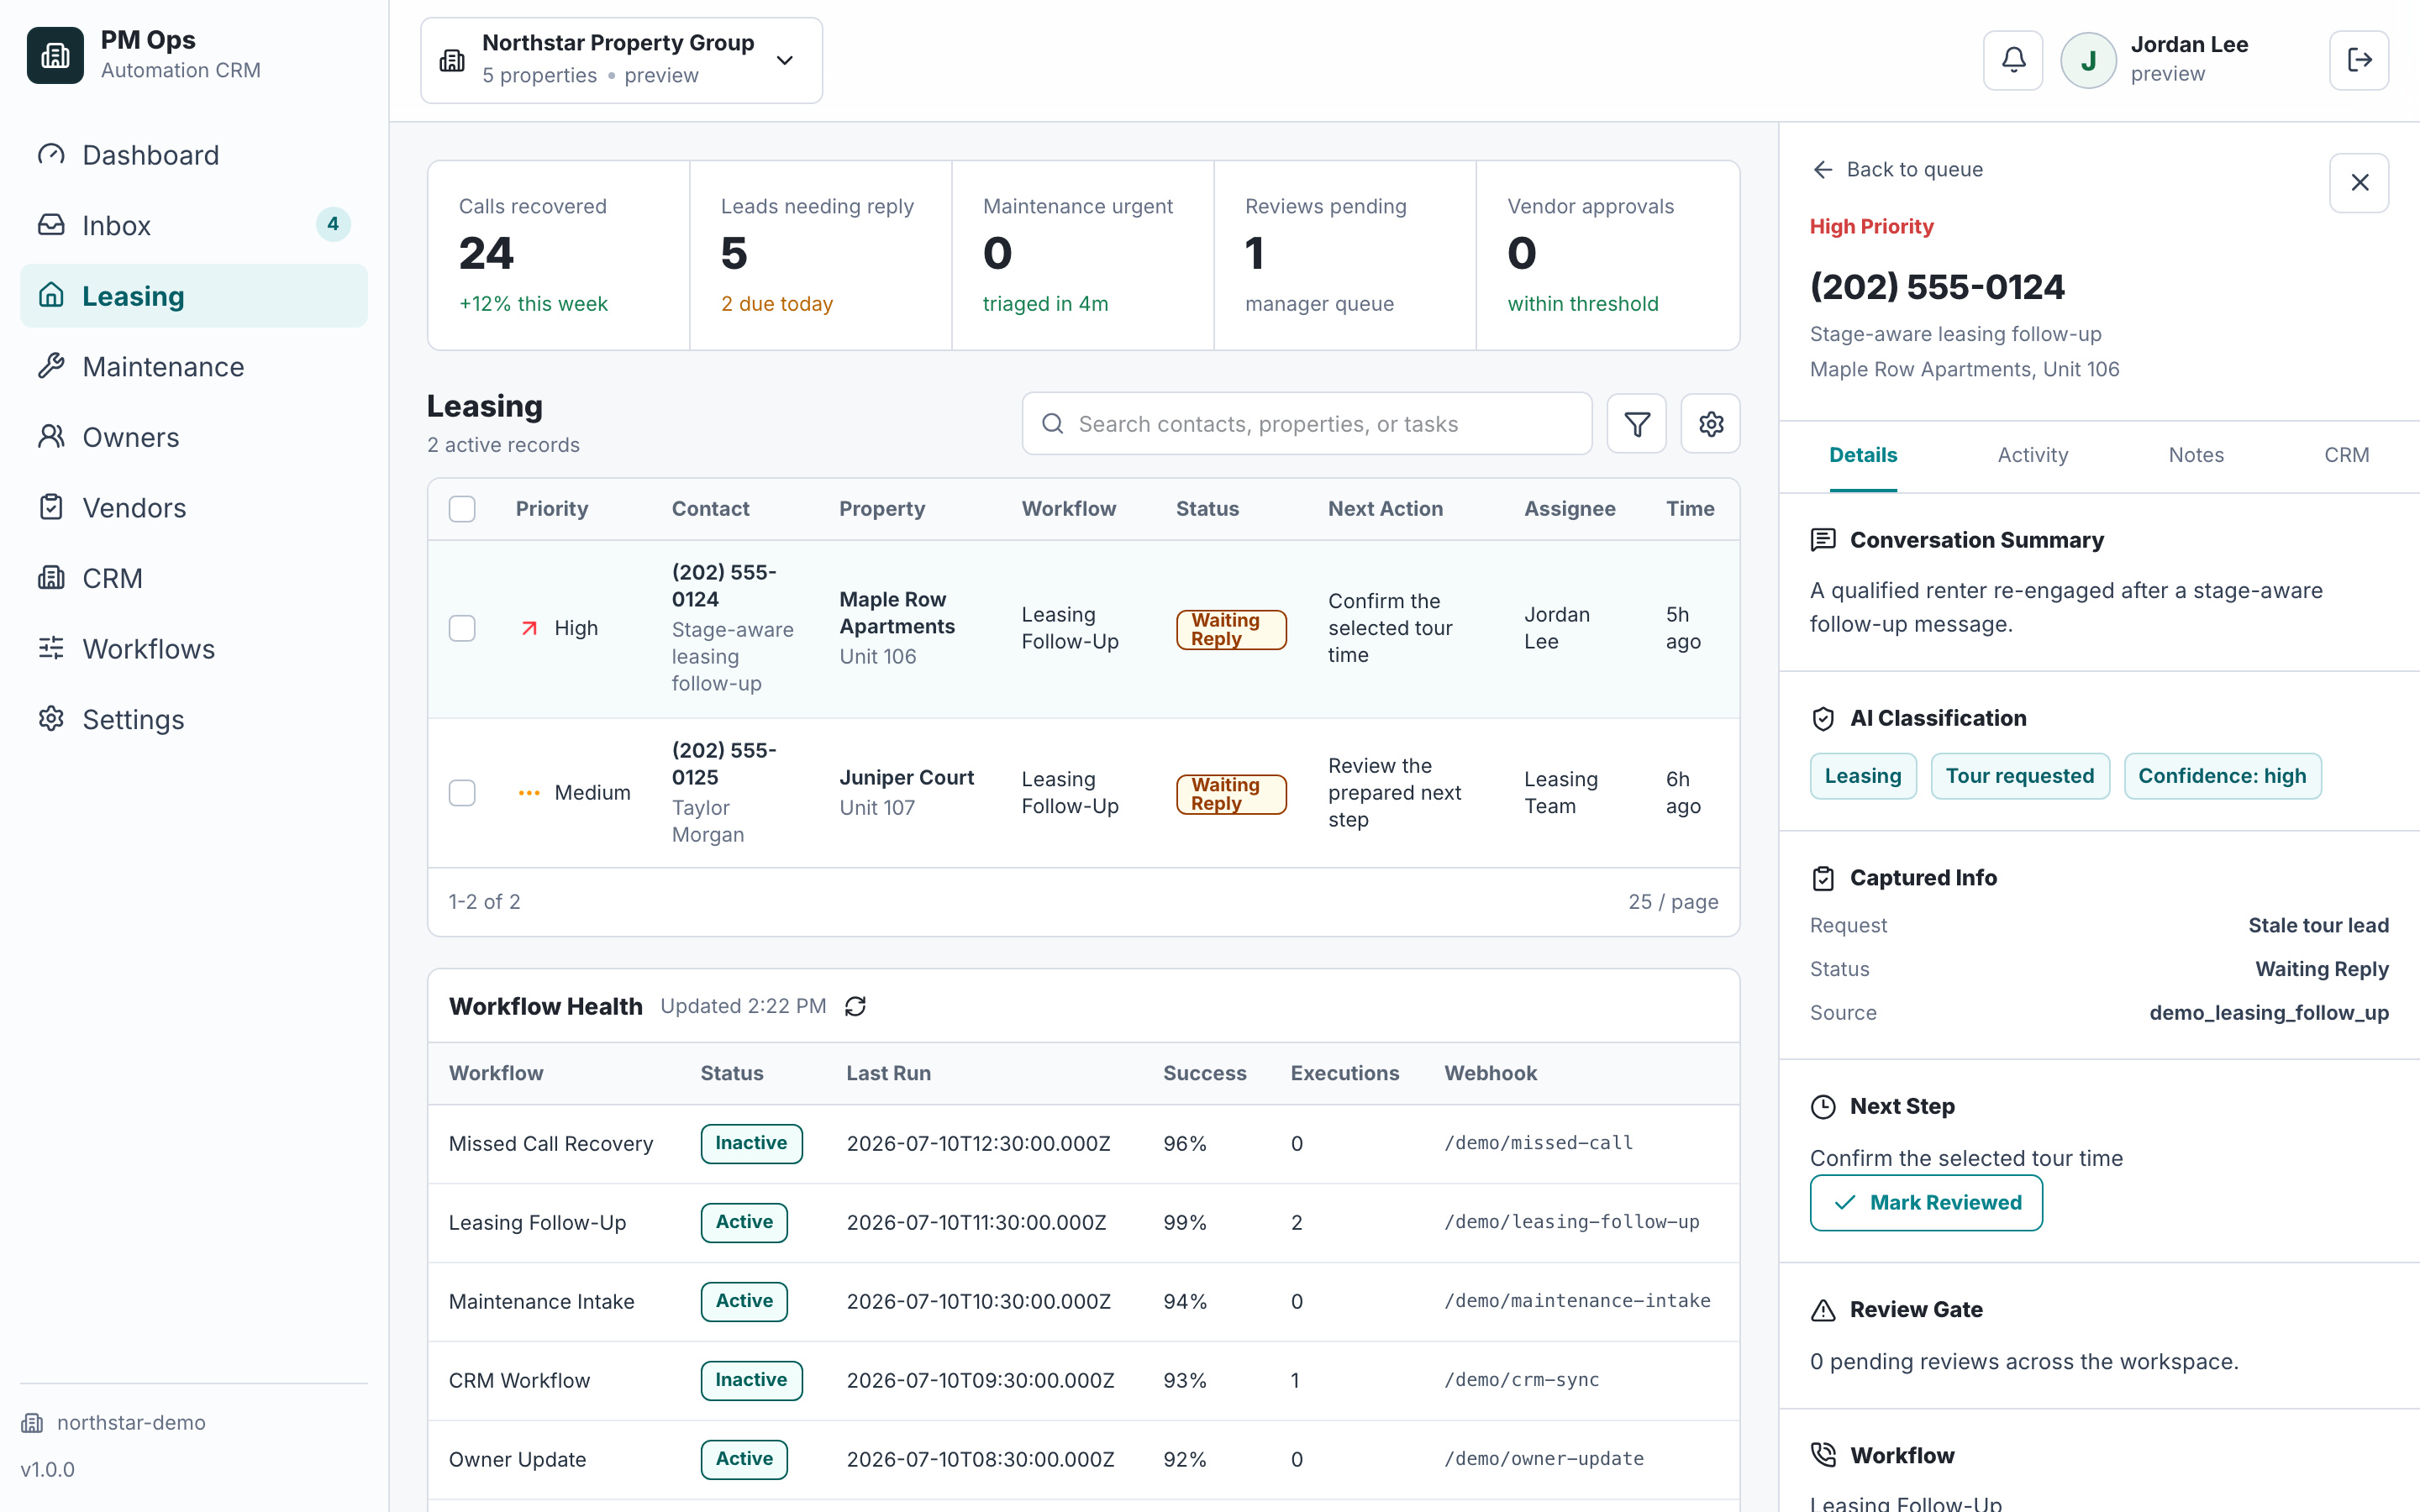Click the Maintenance Intake workflow row

(x=1083, y=1301)
